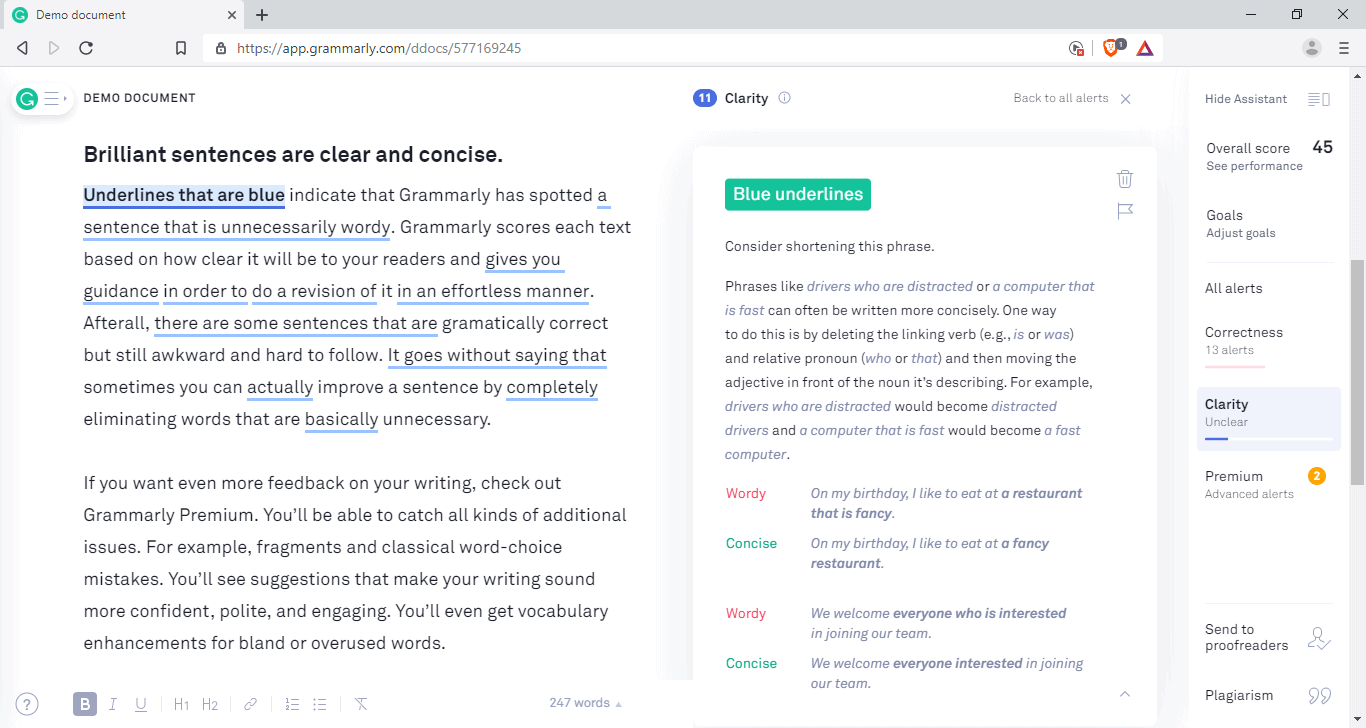Select All alerts

coord(1234,288)
